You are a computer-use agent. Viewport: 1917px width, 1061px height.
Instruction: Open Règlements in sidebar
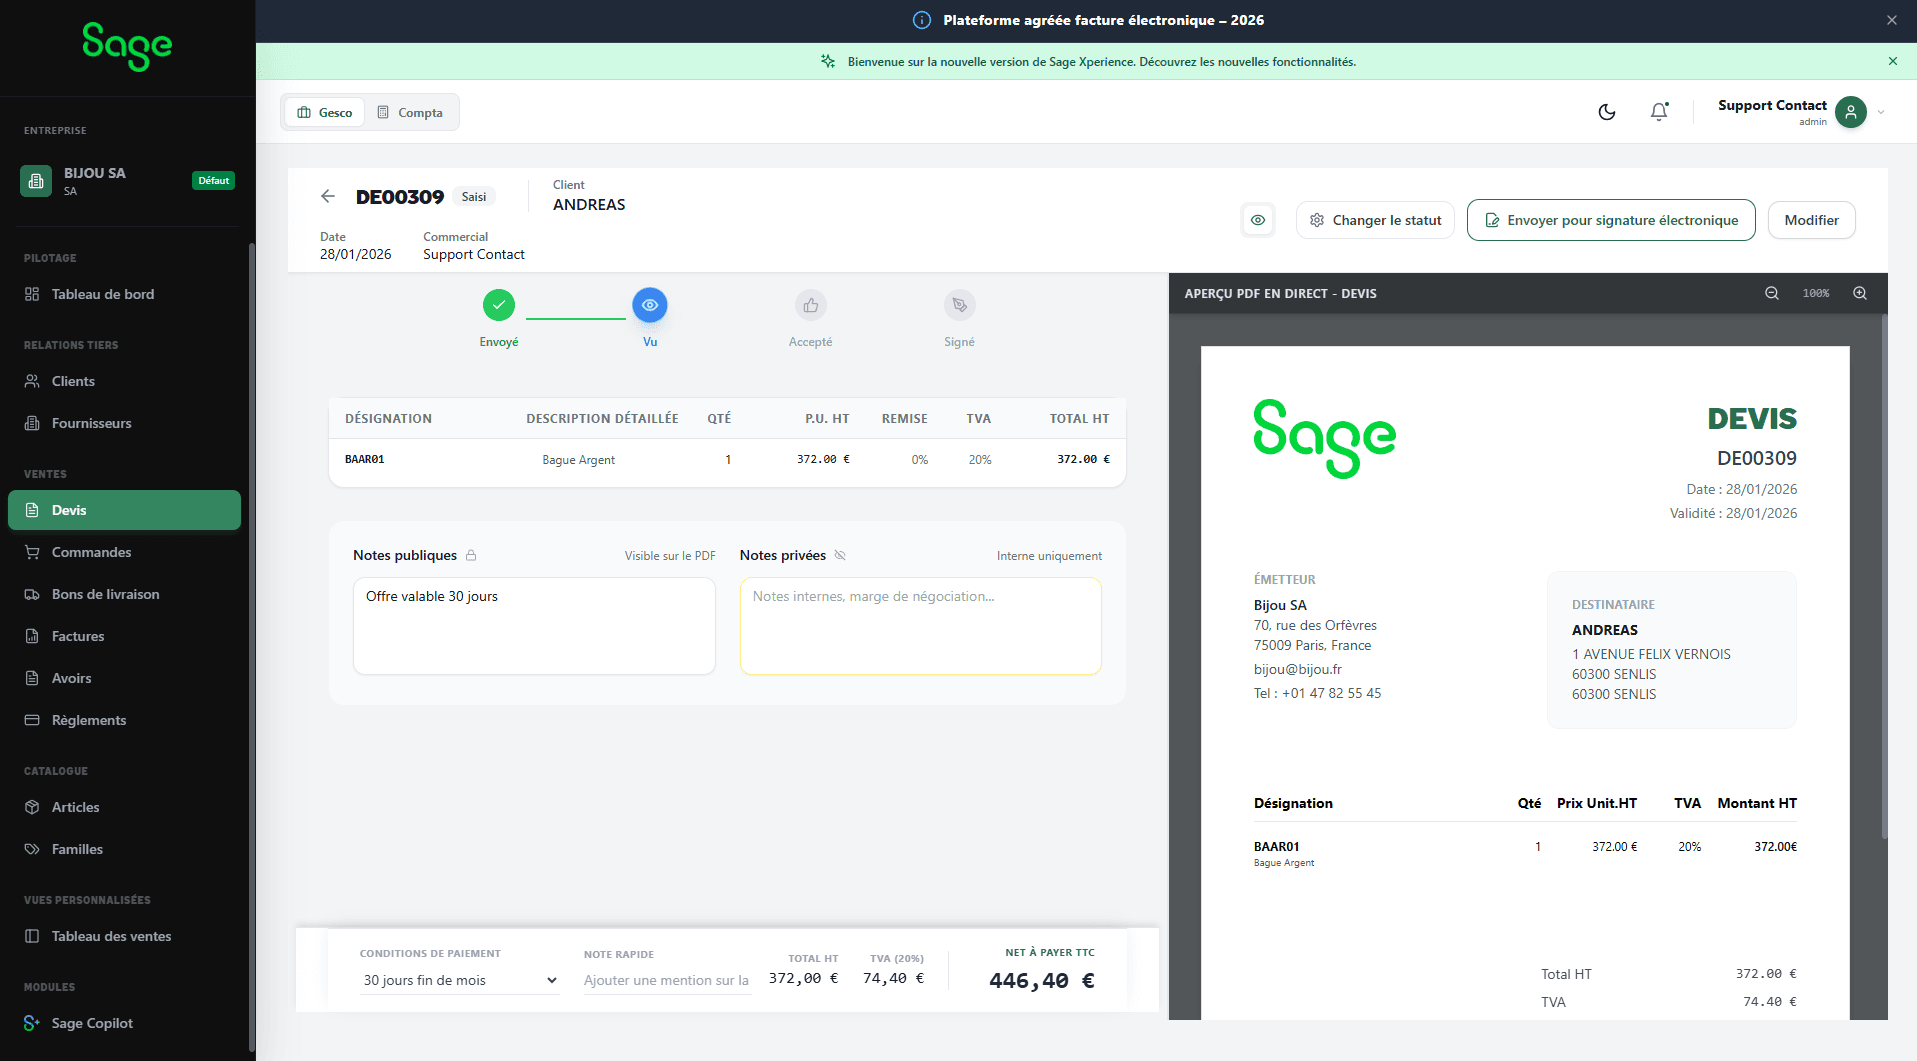124,720
